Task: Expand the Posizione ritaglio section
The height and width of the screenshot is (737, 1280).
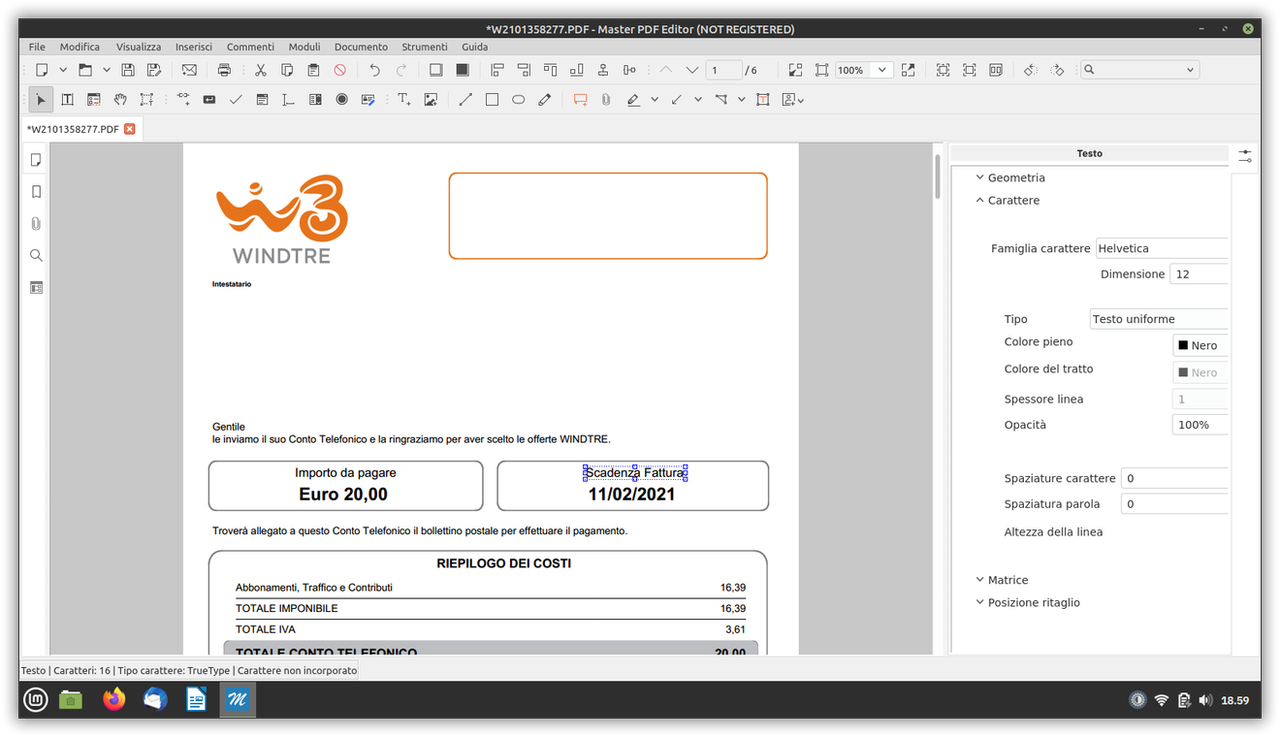Action: tap(1027, 603)
